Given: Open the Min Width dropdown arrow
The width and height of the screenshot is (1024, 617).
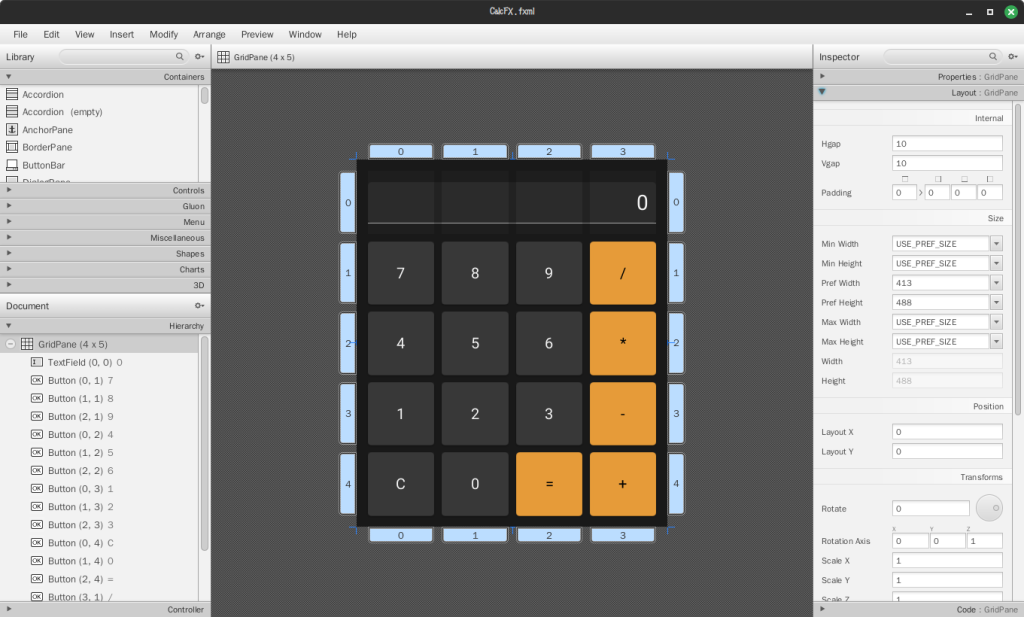Looking at the screenshot, I should coord(997,244).
